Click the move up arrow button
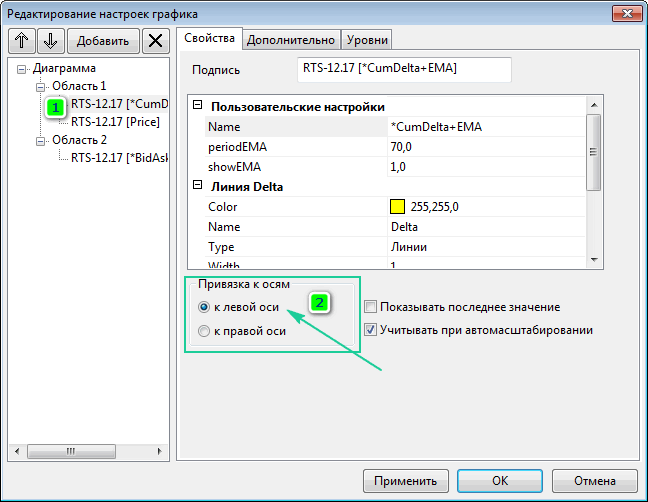 tap(22, 40)
